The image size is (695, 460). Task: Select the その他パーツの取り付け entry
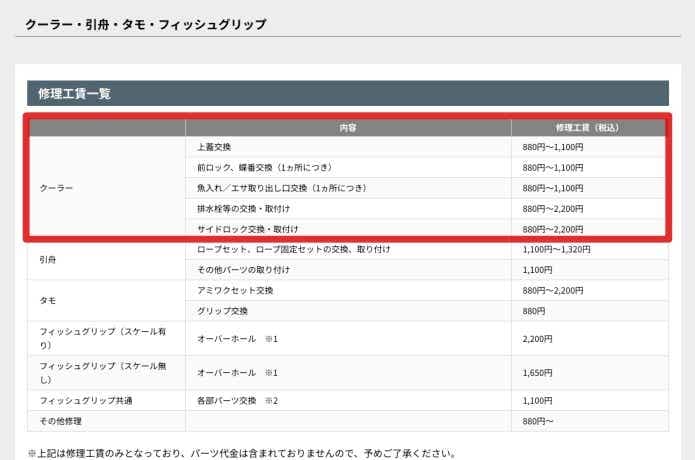pyautogui.click(x=245, y=270)
